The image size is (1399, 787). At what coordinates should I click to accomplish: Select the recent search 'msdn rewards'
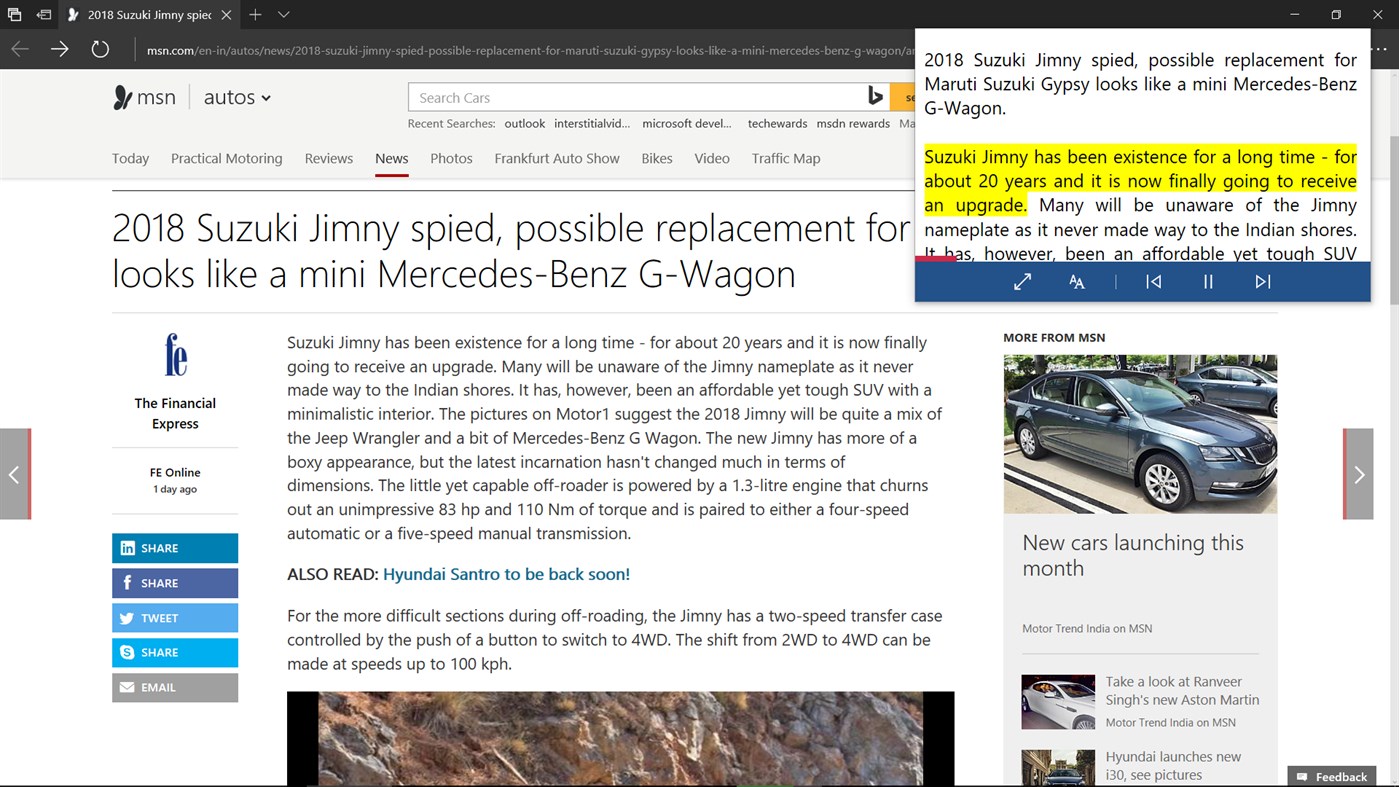(853, 124)
